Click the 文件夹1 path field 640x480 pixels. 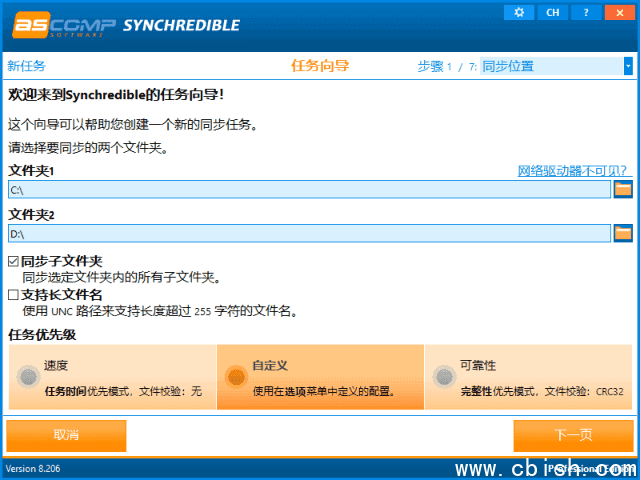point(308,189)
